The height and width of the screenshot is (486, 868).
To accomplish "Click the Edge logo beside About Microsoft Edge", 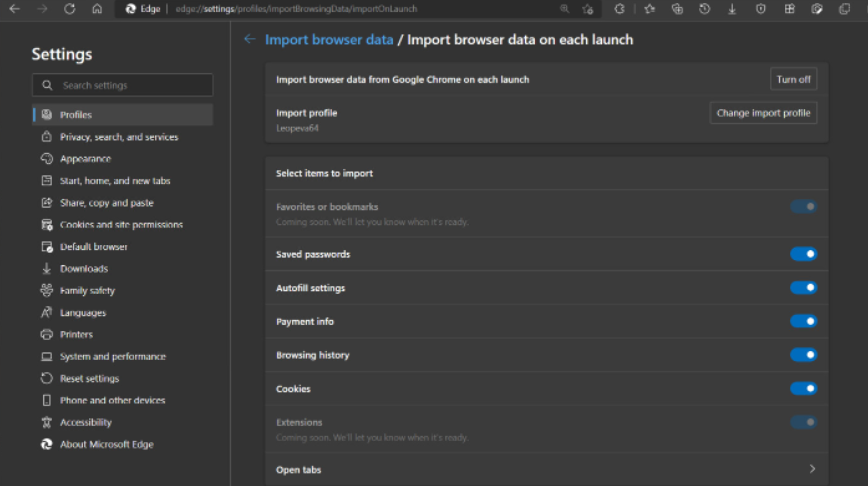I will (x=46, y=444).
